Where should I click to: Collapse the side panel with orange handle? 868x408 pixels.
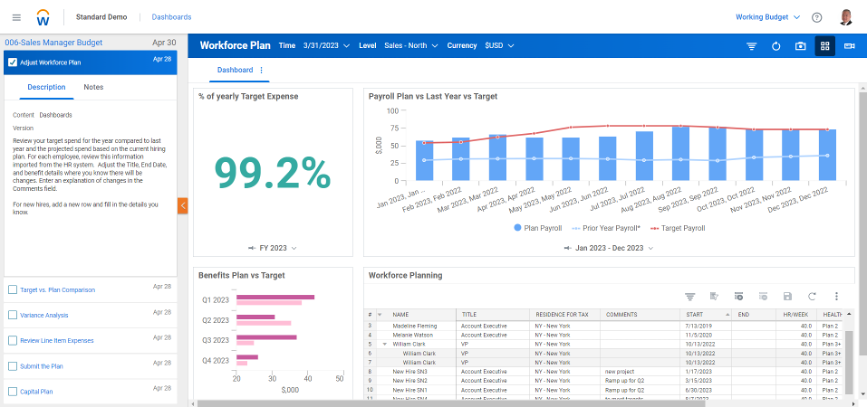[183, 205]
